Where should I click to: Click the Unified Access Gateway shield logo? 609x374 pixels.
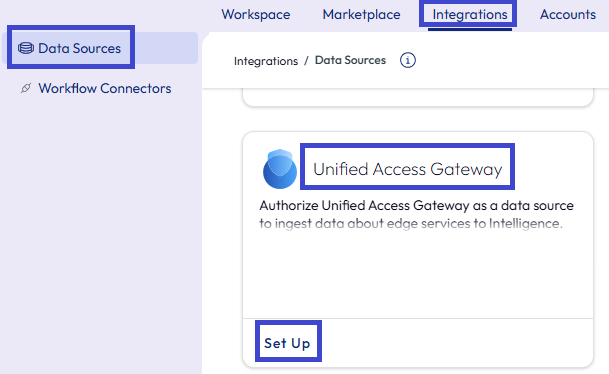click(280, 169)
